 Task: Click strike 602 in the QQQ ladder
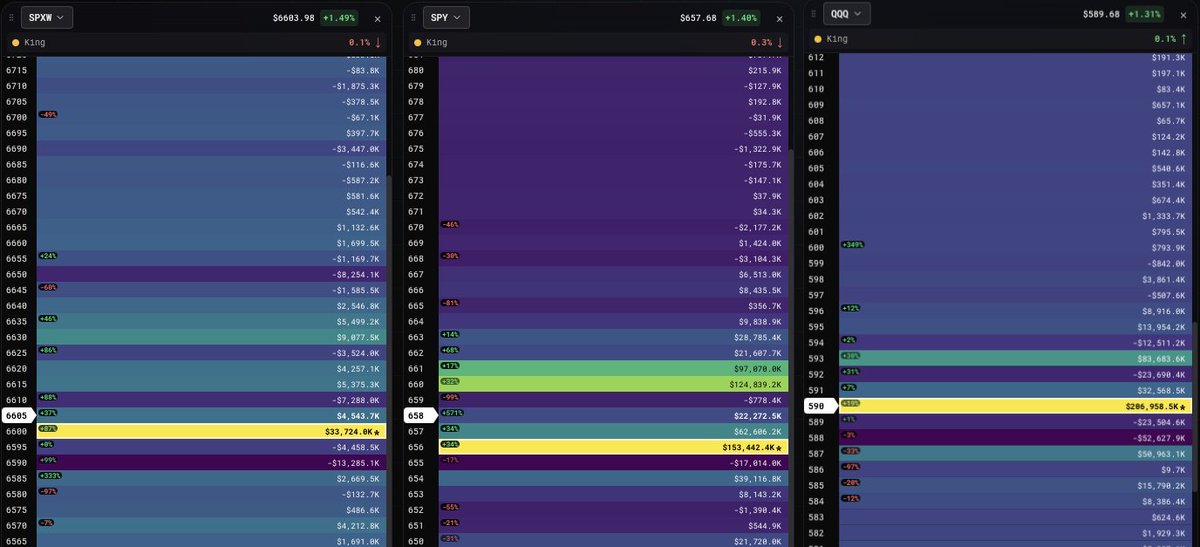(815, 216)
